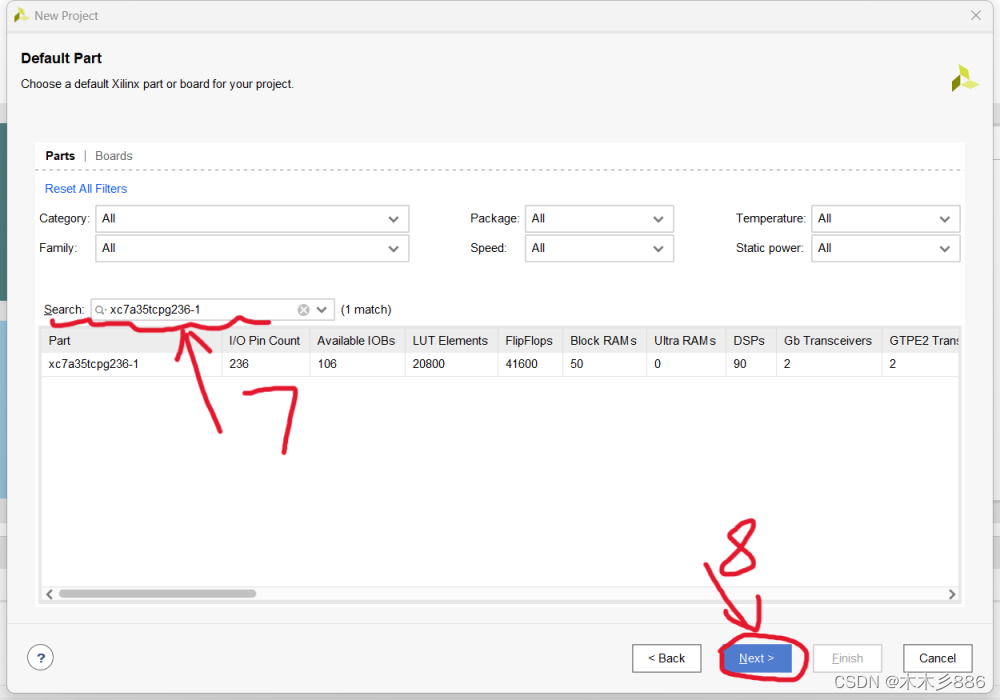The image size is (1000, 700).
Task: Click the scroll left arrow
Action: (49, 594)
